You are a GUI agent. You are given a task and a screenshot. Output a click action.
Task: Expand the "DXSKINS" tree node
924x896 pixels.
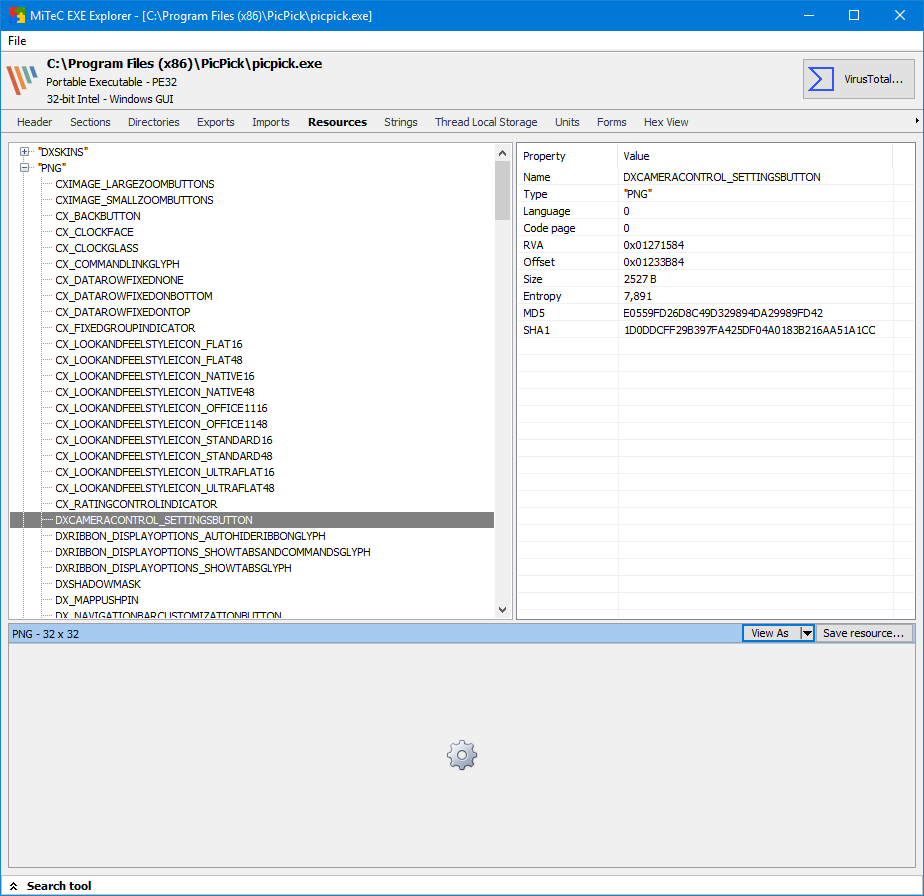(x=24, y=151)
